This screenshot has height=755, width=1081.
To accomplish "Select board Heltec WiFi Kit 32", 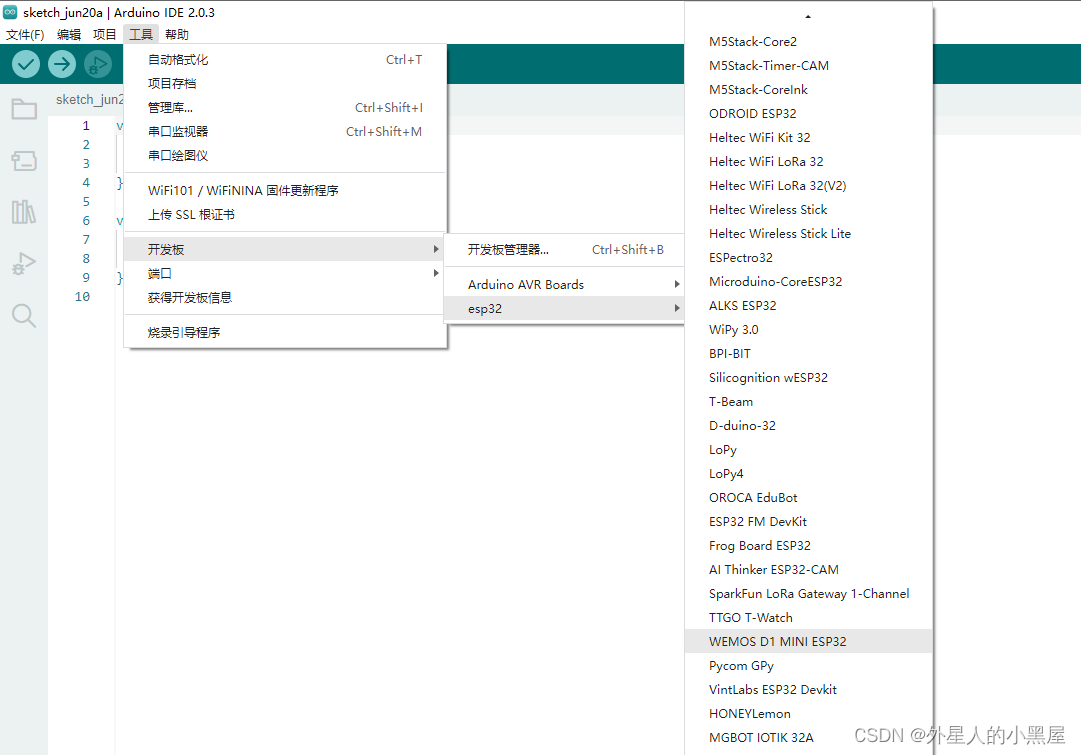I will pos(809,137).
